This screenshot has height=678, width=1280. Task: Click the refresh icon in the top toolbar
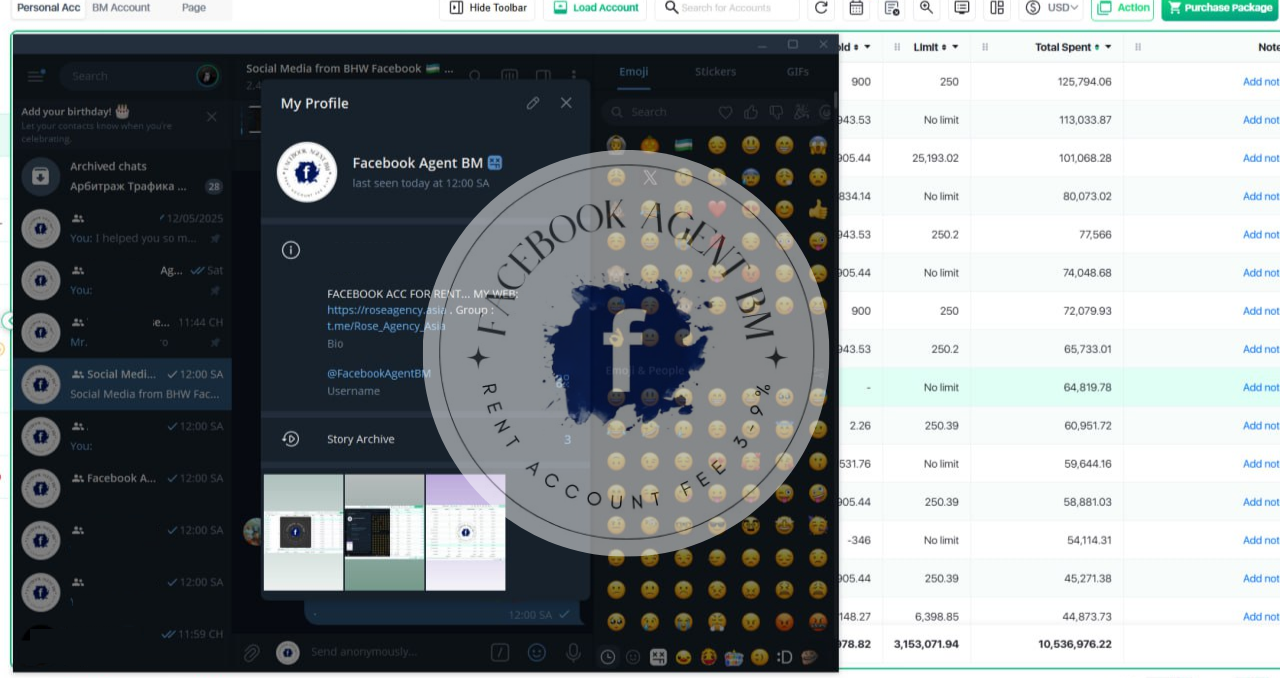point(821,8)
